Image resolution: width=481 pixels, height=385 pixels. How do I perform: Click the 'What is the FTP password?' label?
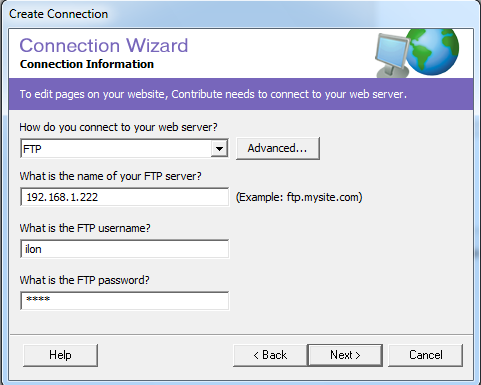point(84,280)
